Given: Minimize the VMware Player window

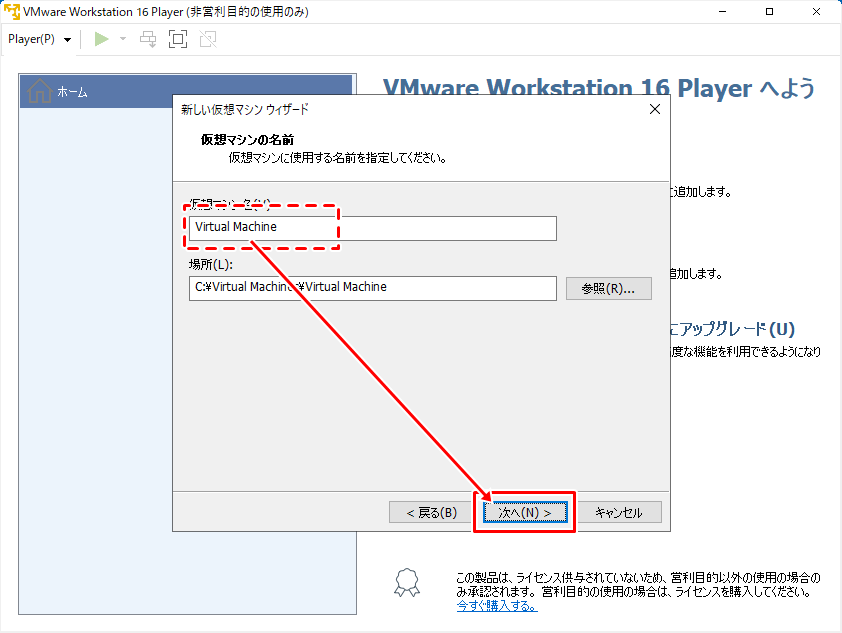Looking at the screenshot, I should point(722,12).
